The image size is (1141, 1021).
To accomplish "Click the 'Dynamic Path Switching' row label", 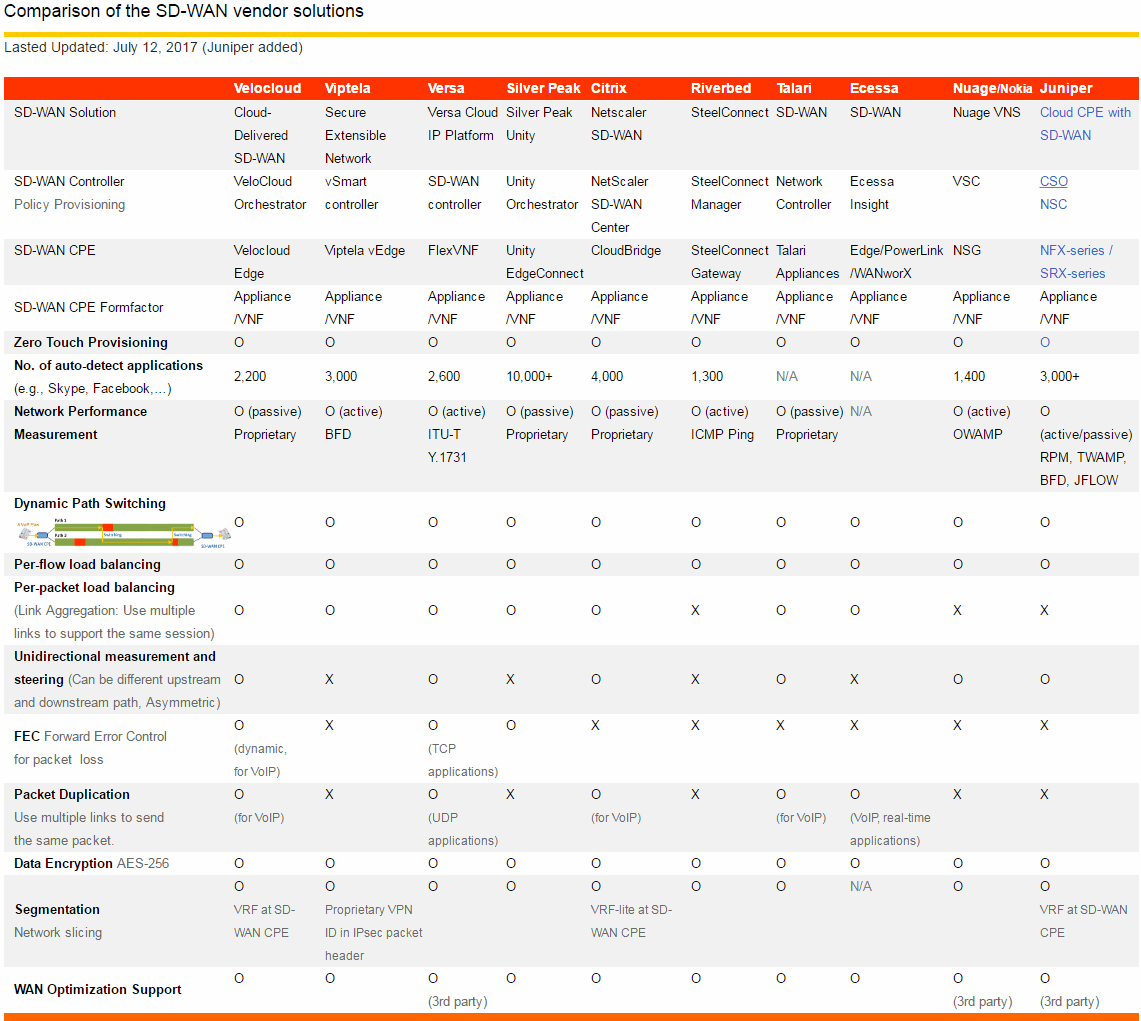I will [90, 504].
